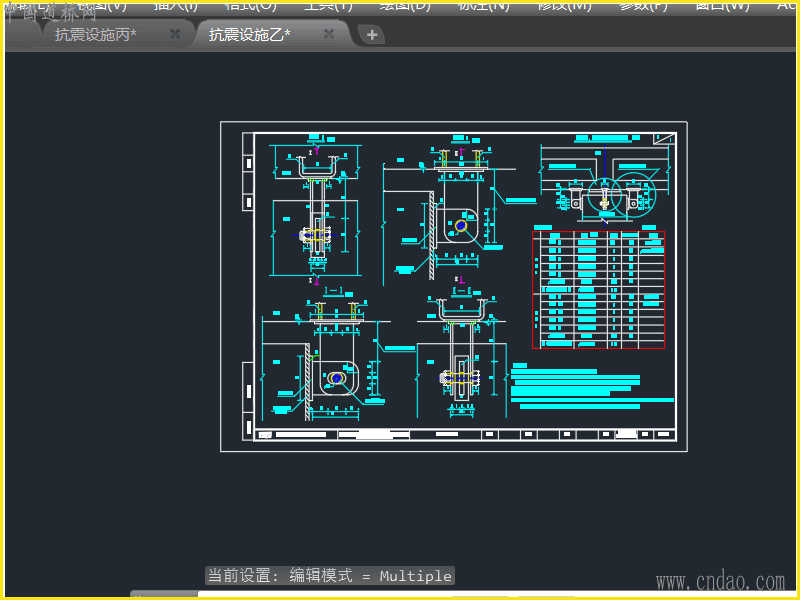Click the new drawing tab plus button
800x600 pixels.
[x=372, y=35]
